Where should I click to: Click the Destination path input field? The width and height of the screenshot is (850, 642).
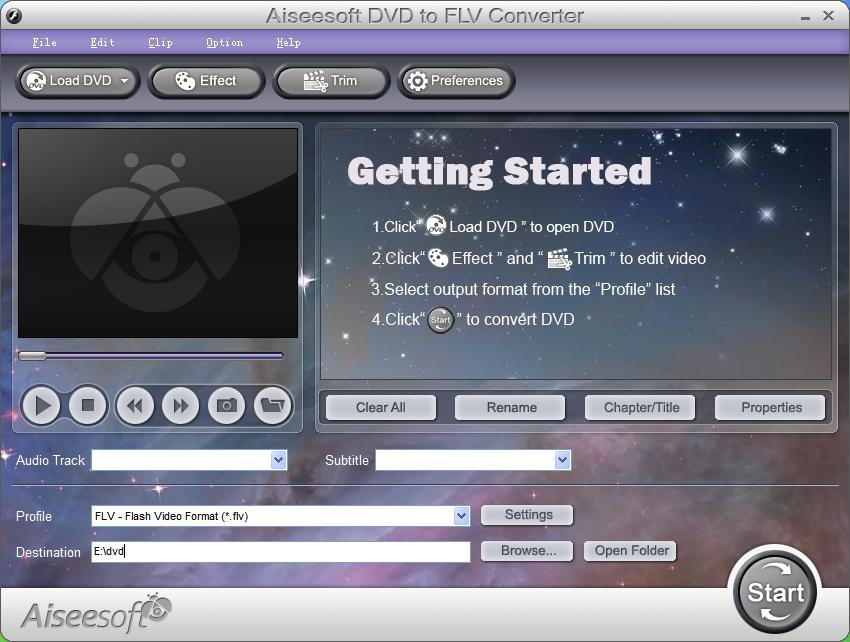click(x=281, y=551)
